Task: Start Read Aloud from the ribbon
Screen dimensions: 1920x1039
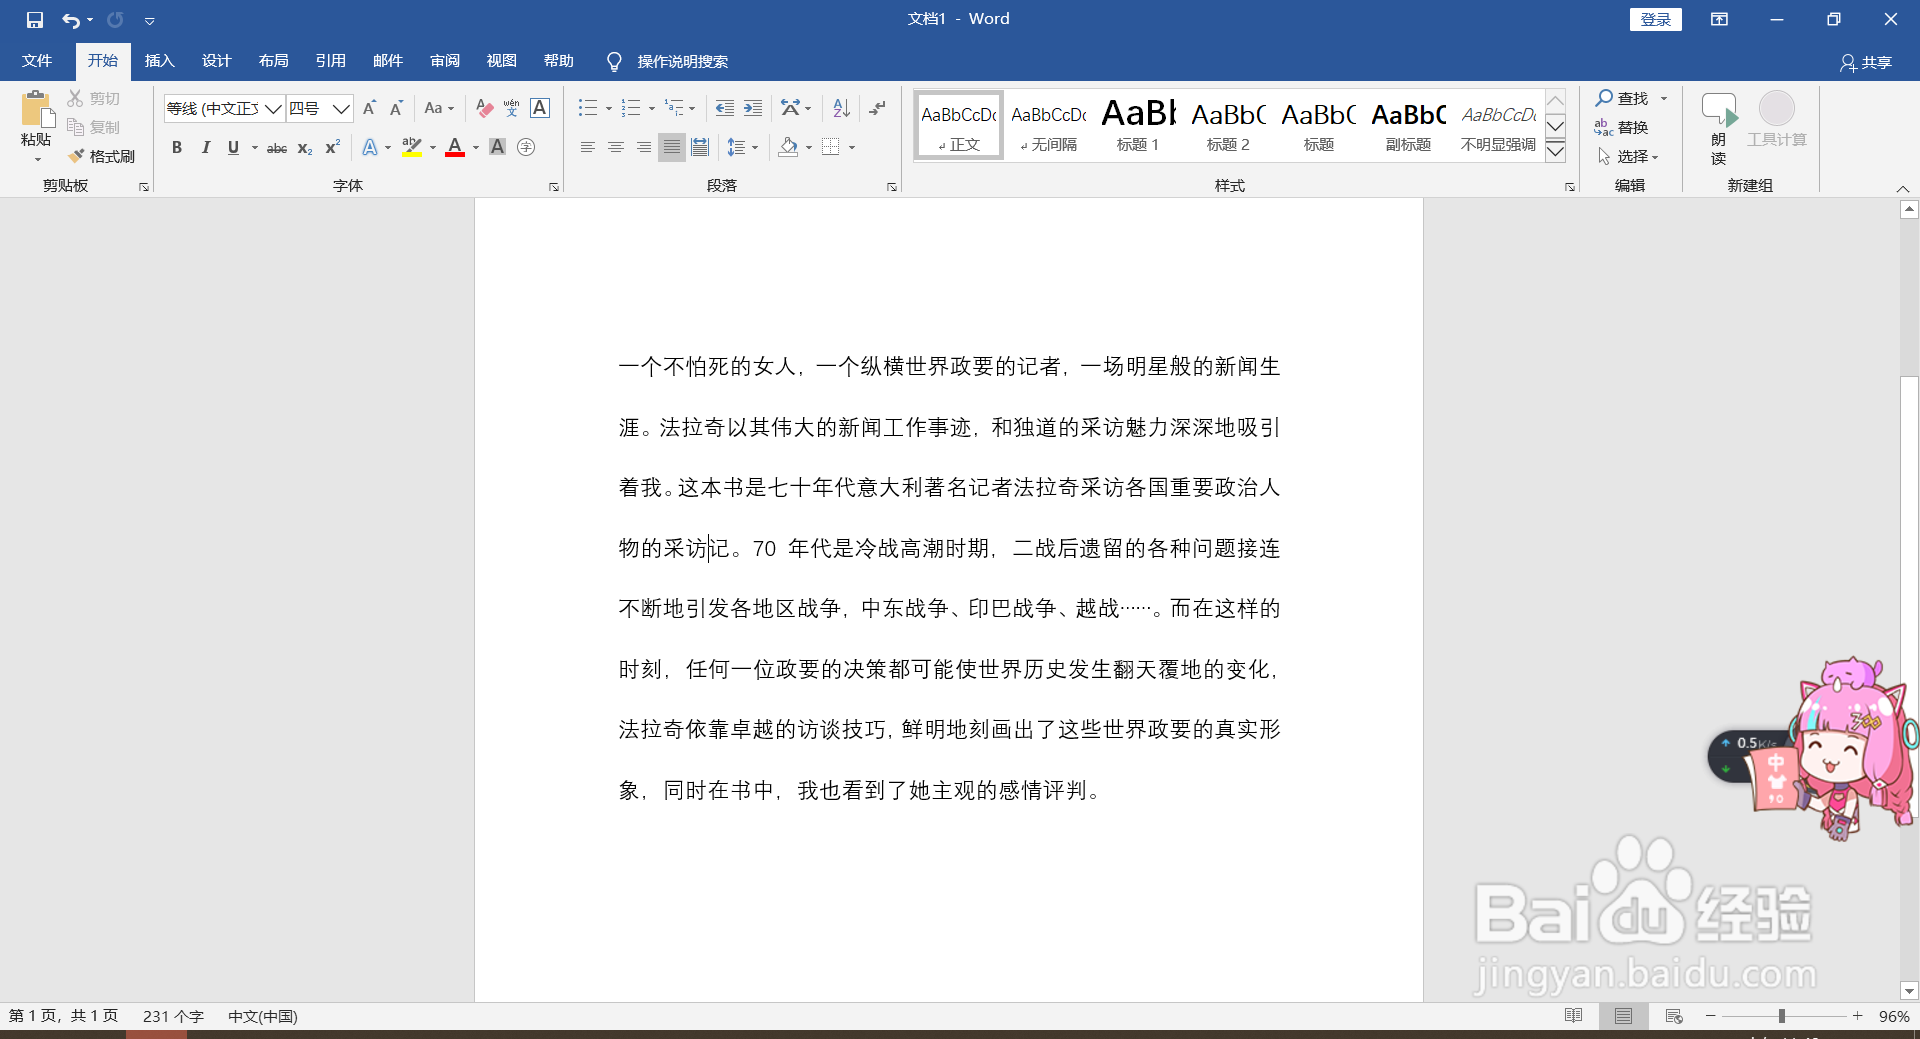Action: (1717, 126)
